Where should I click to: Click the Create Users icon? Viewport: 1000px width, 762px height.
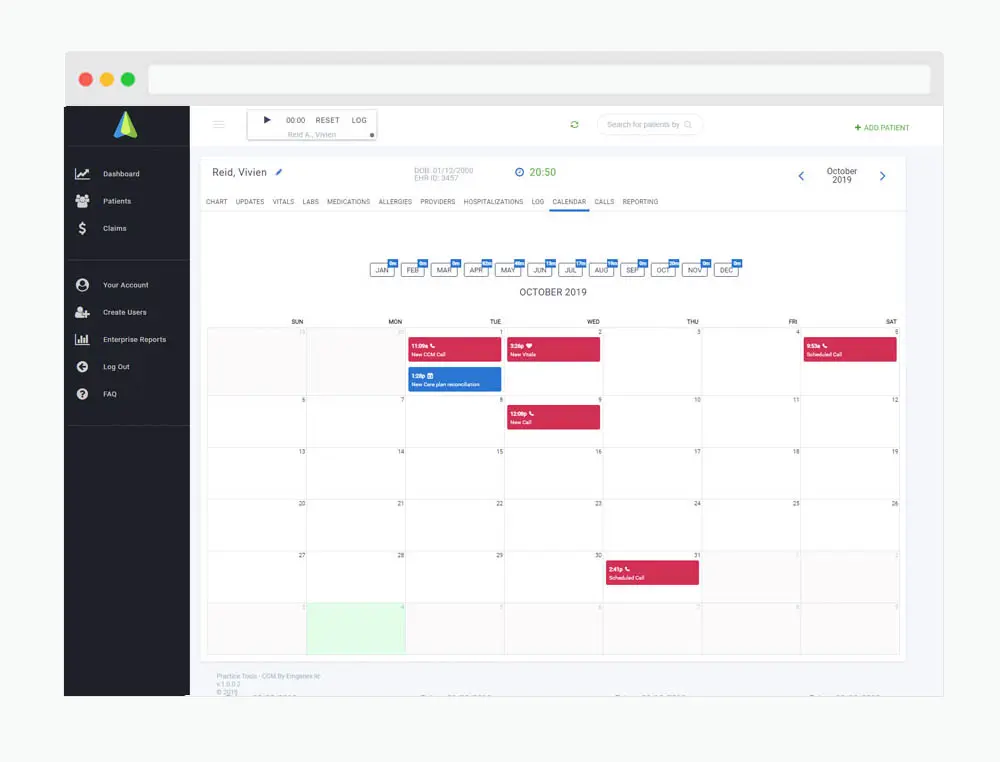(x=82, y=312)
